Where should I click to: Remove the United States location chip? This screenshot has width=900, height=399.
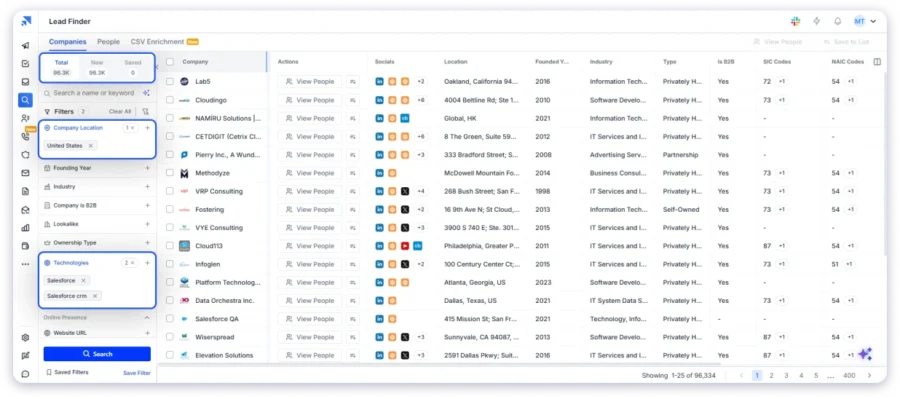coord(90,146)
